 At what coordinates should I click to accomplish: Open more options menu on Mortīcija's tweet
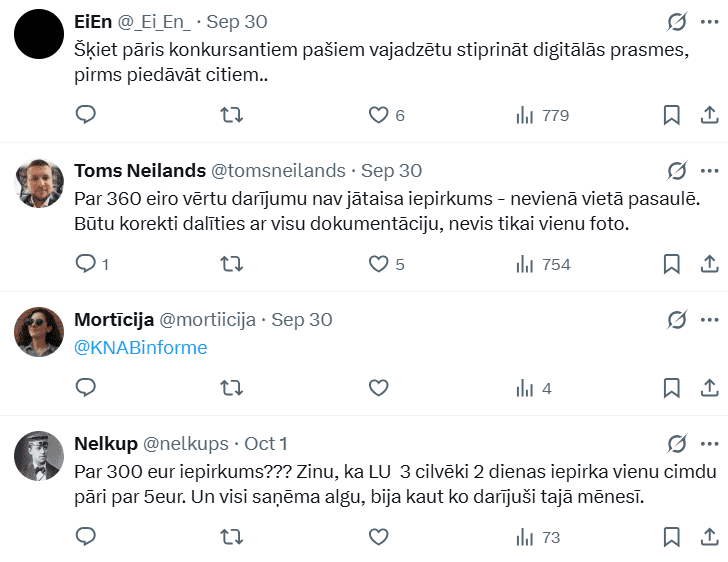[709, 320]
